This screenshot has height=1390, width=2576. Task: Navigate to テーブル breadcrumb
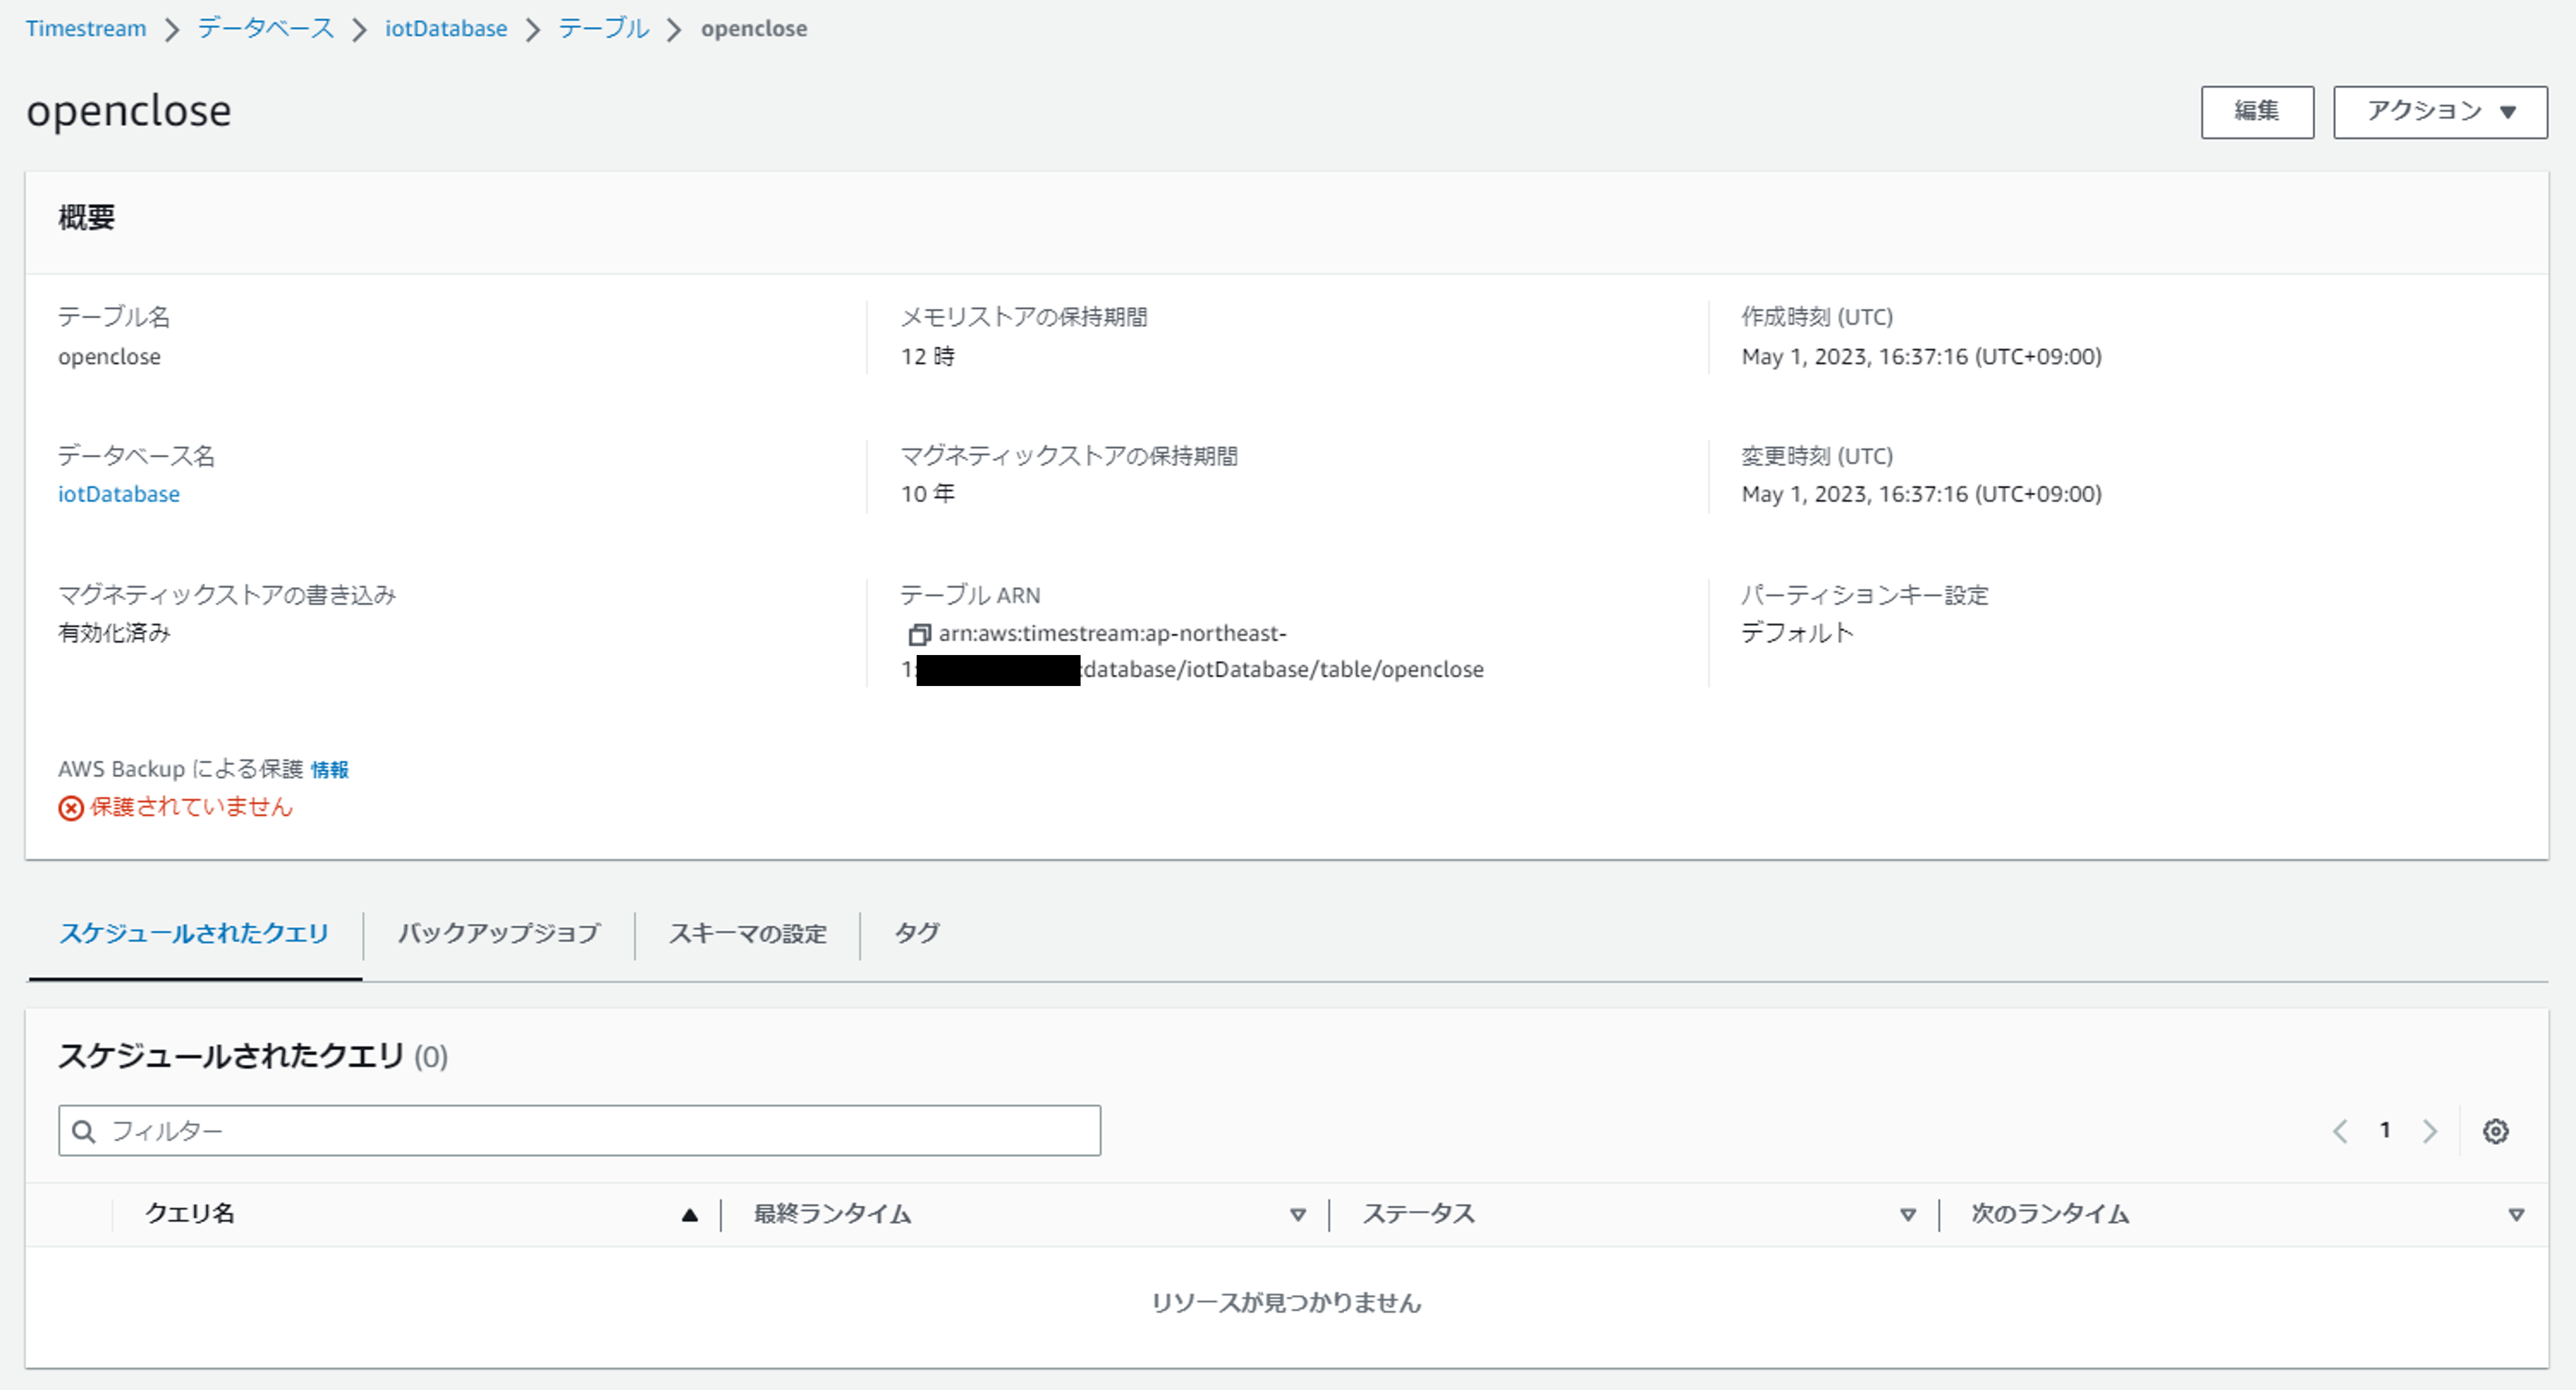[603, 29]
